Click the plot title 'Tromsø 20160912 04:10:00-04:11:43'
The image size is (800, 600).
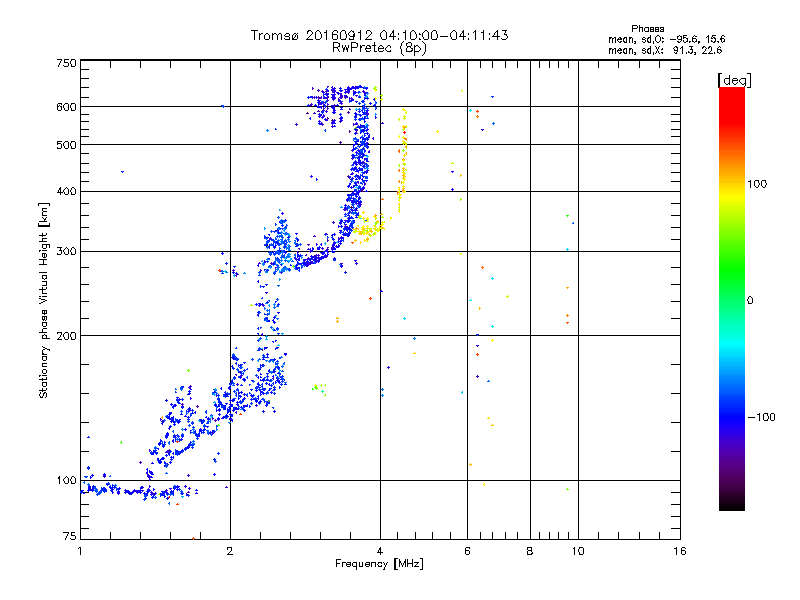coord(379,35)
